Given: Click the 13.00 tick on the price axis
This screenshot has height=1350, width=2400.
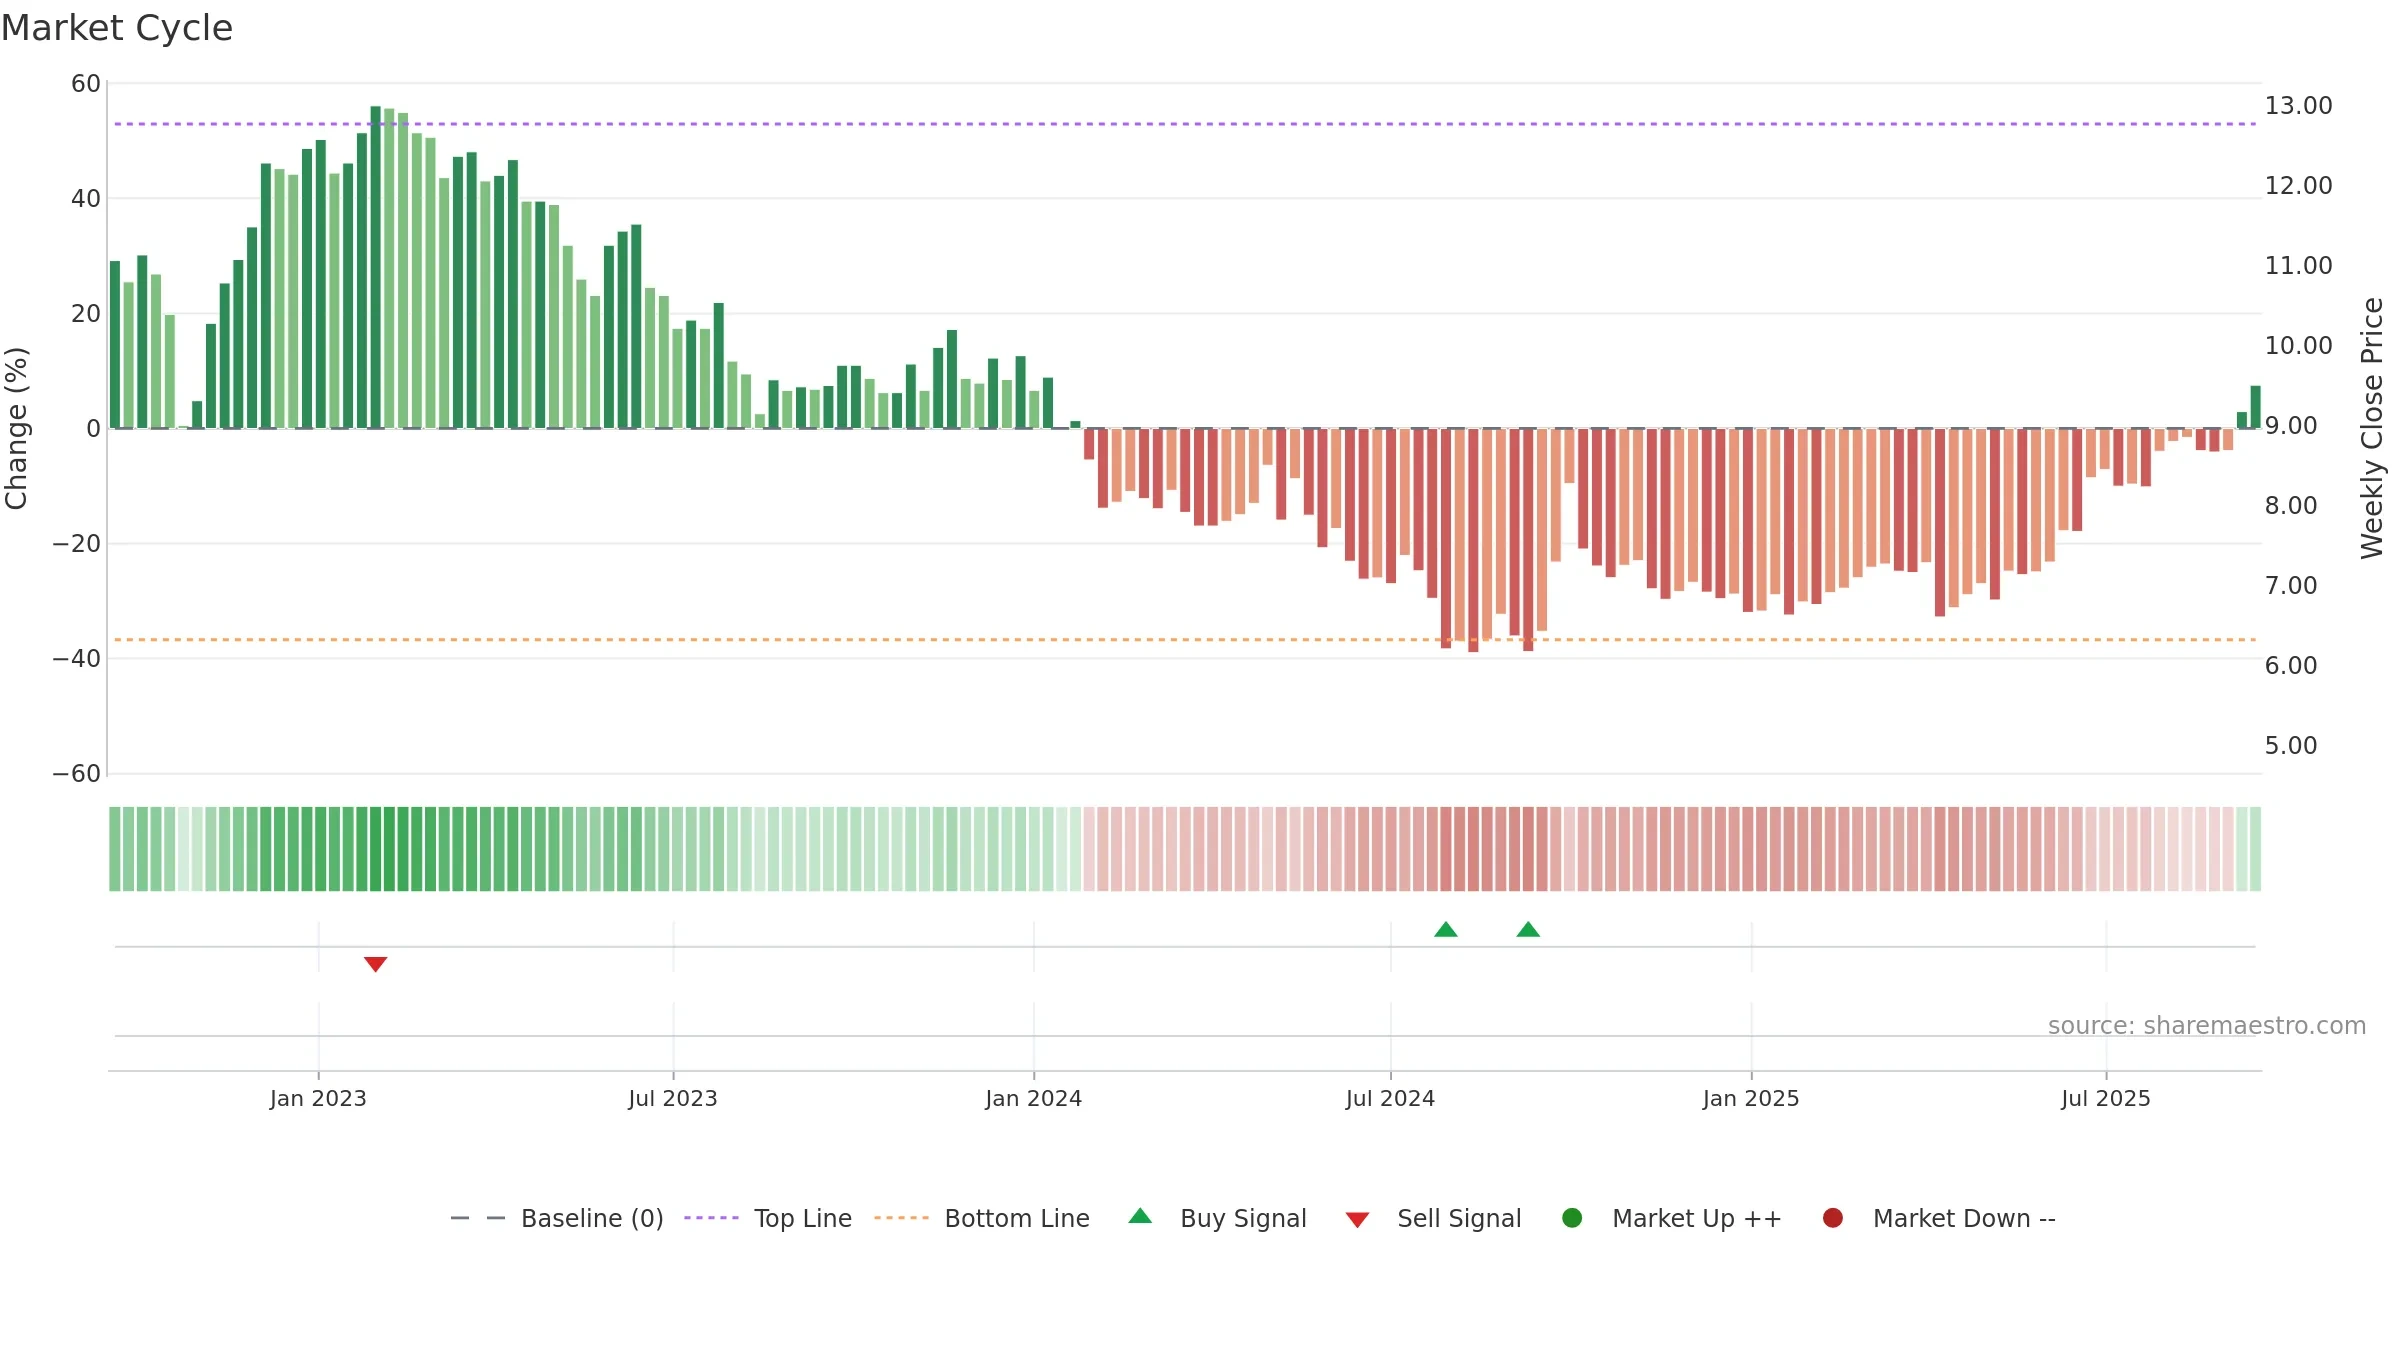Looking at the screenshot, I should click(2298, 106).
